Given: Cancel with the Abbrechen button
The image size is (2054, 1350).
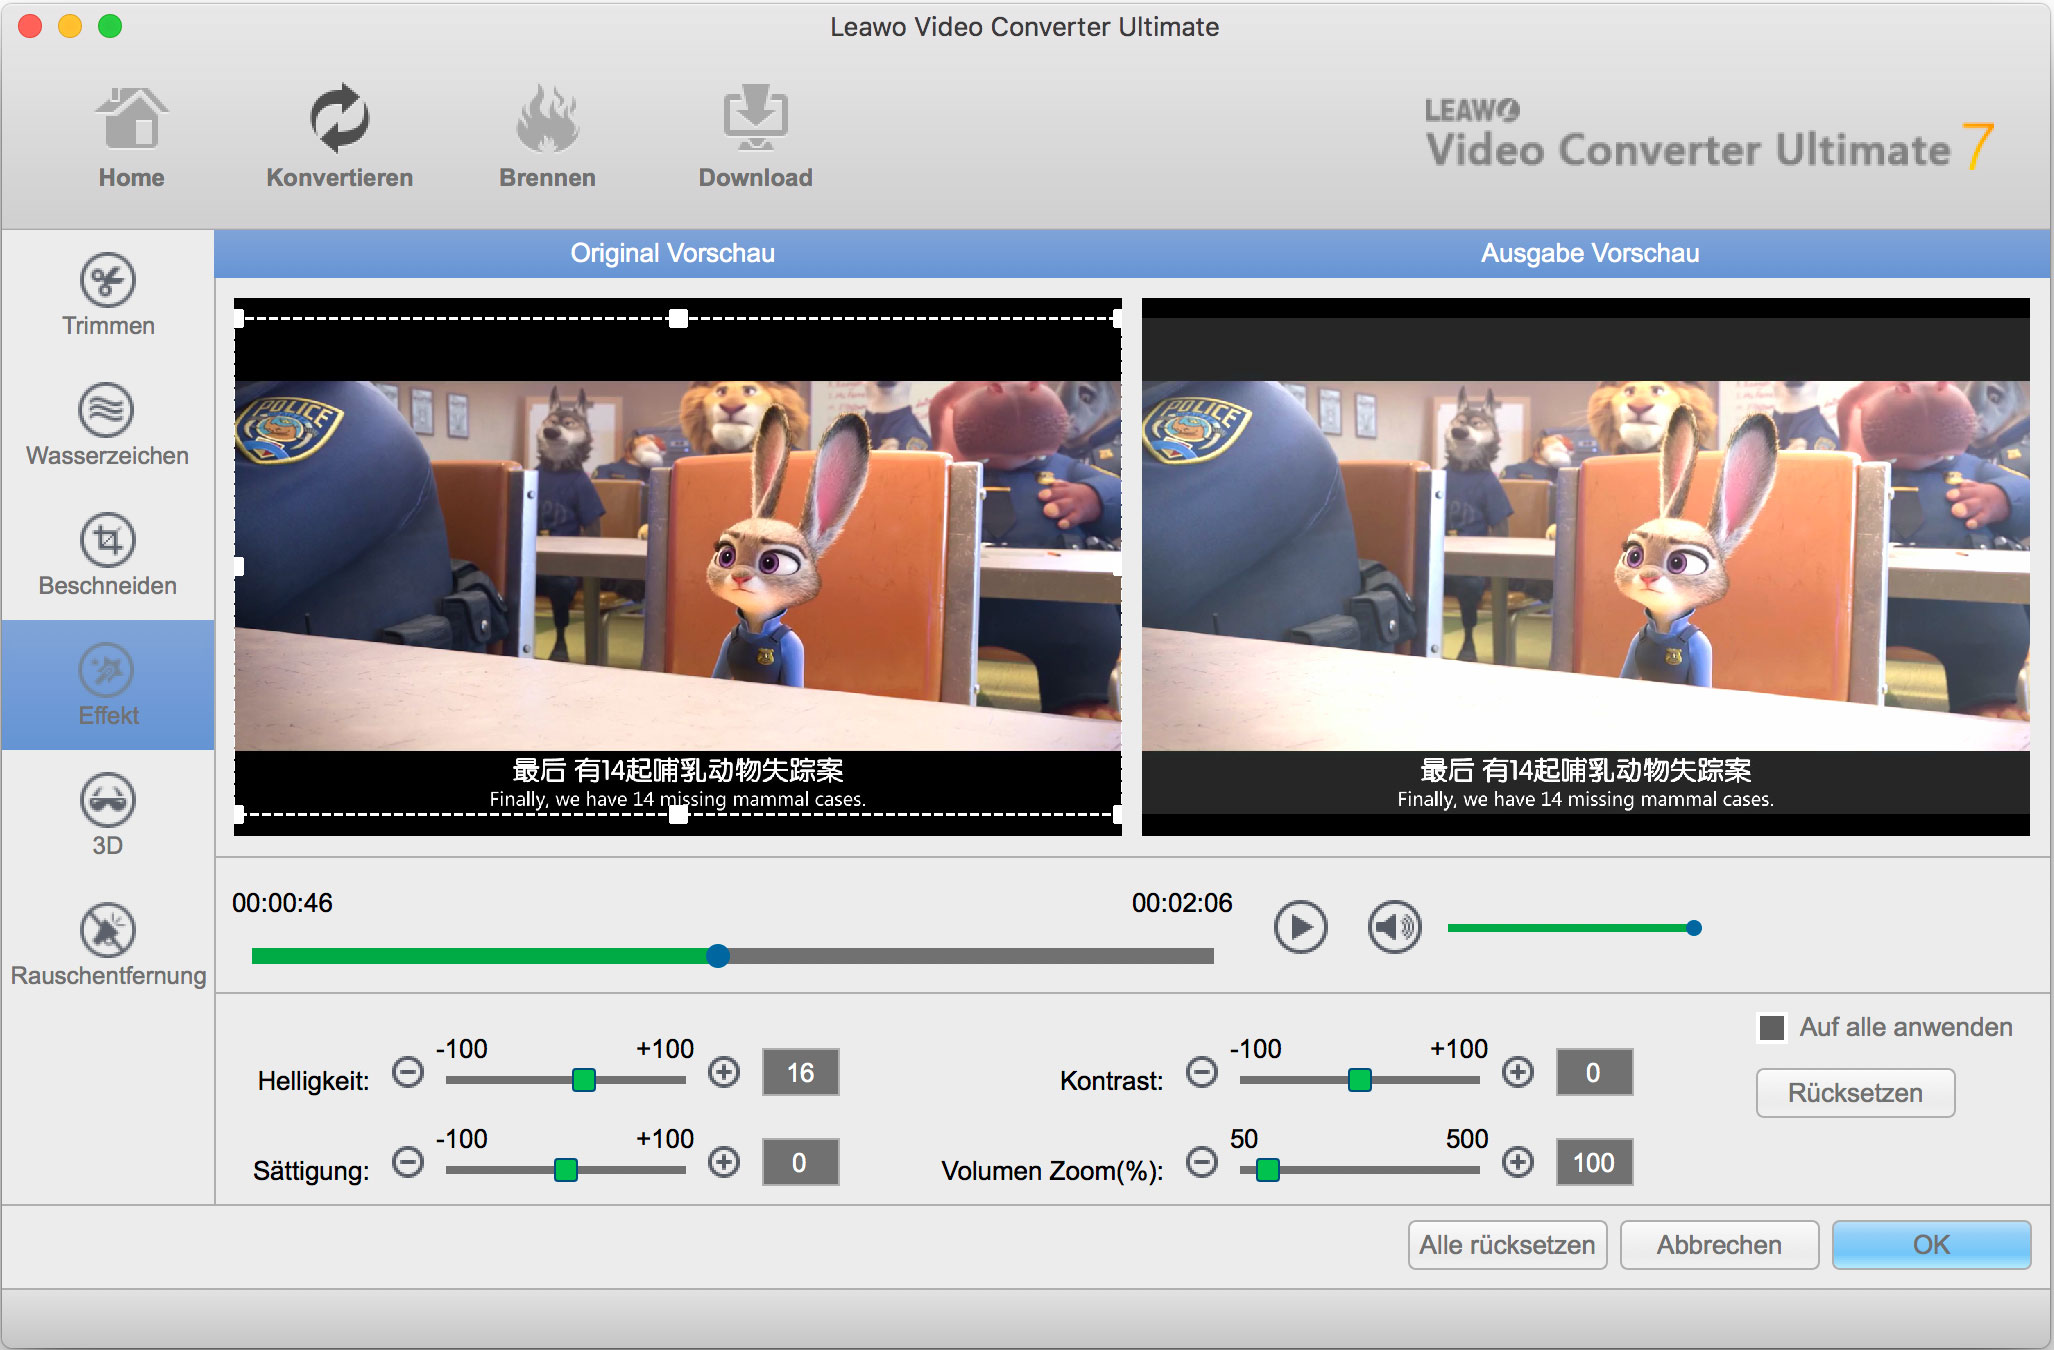Looking at the screenshot, I should tap(1719, 1245).
